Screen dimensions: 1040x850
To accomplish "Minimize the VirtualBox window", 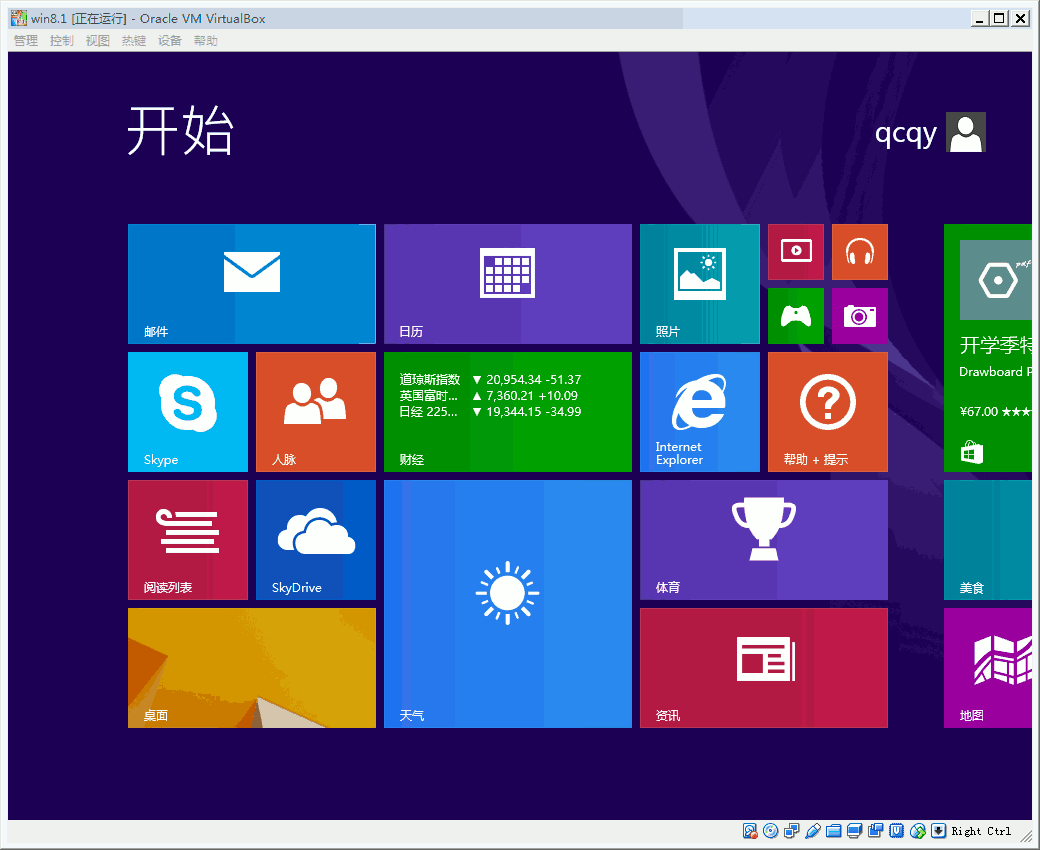I will [979, 19].
